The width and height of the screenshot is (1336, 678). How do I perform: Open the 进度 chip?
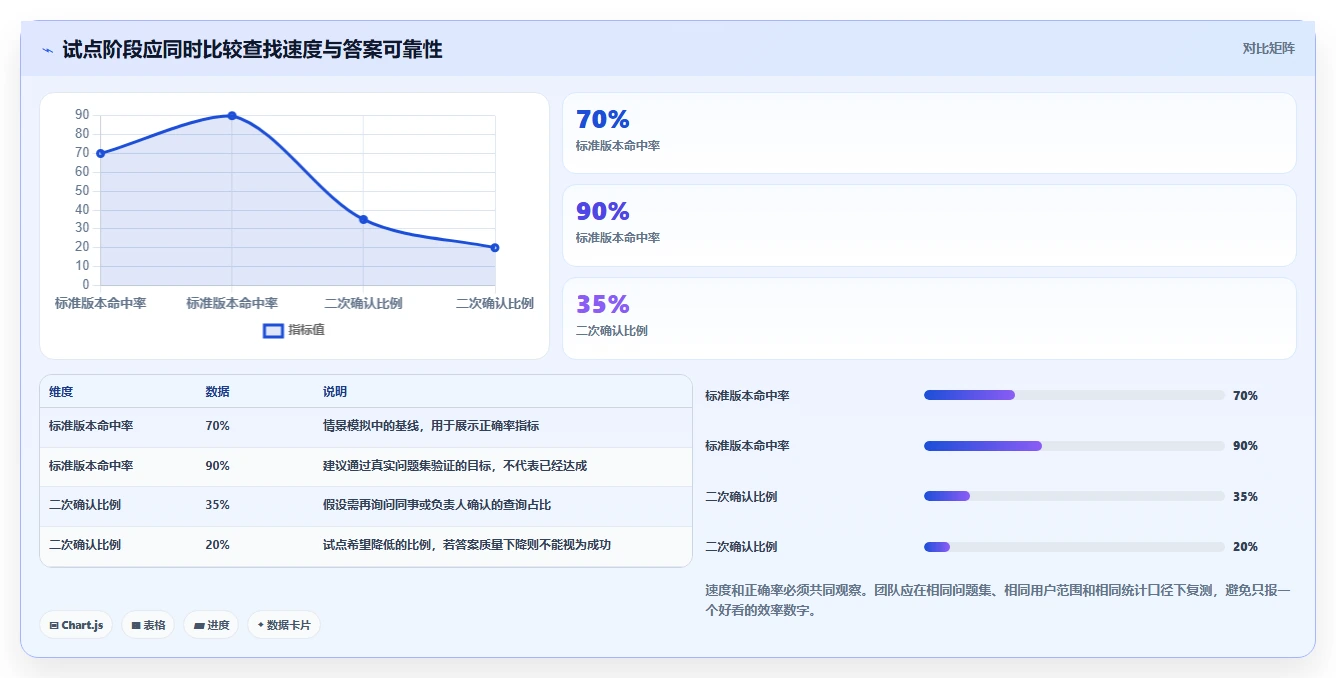click(x=211, y=625)
